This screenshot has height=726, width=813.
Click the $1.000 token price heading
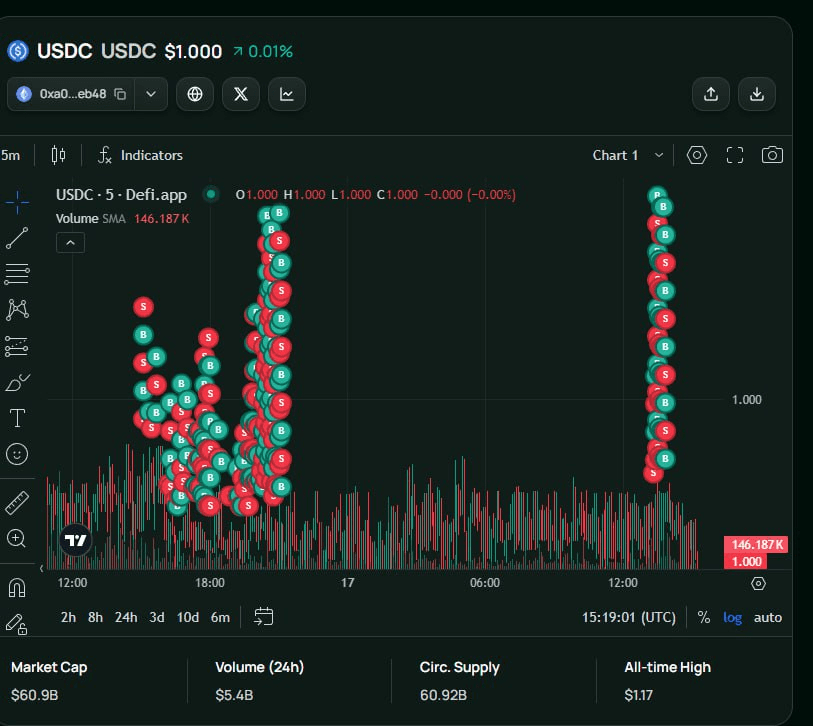pos(193,51)
